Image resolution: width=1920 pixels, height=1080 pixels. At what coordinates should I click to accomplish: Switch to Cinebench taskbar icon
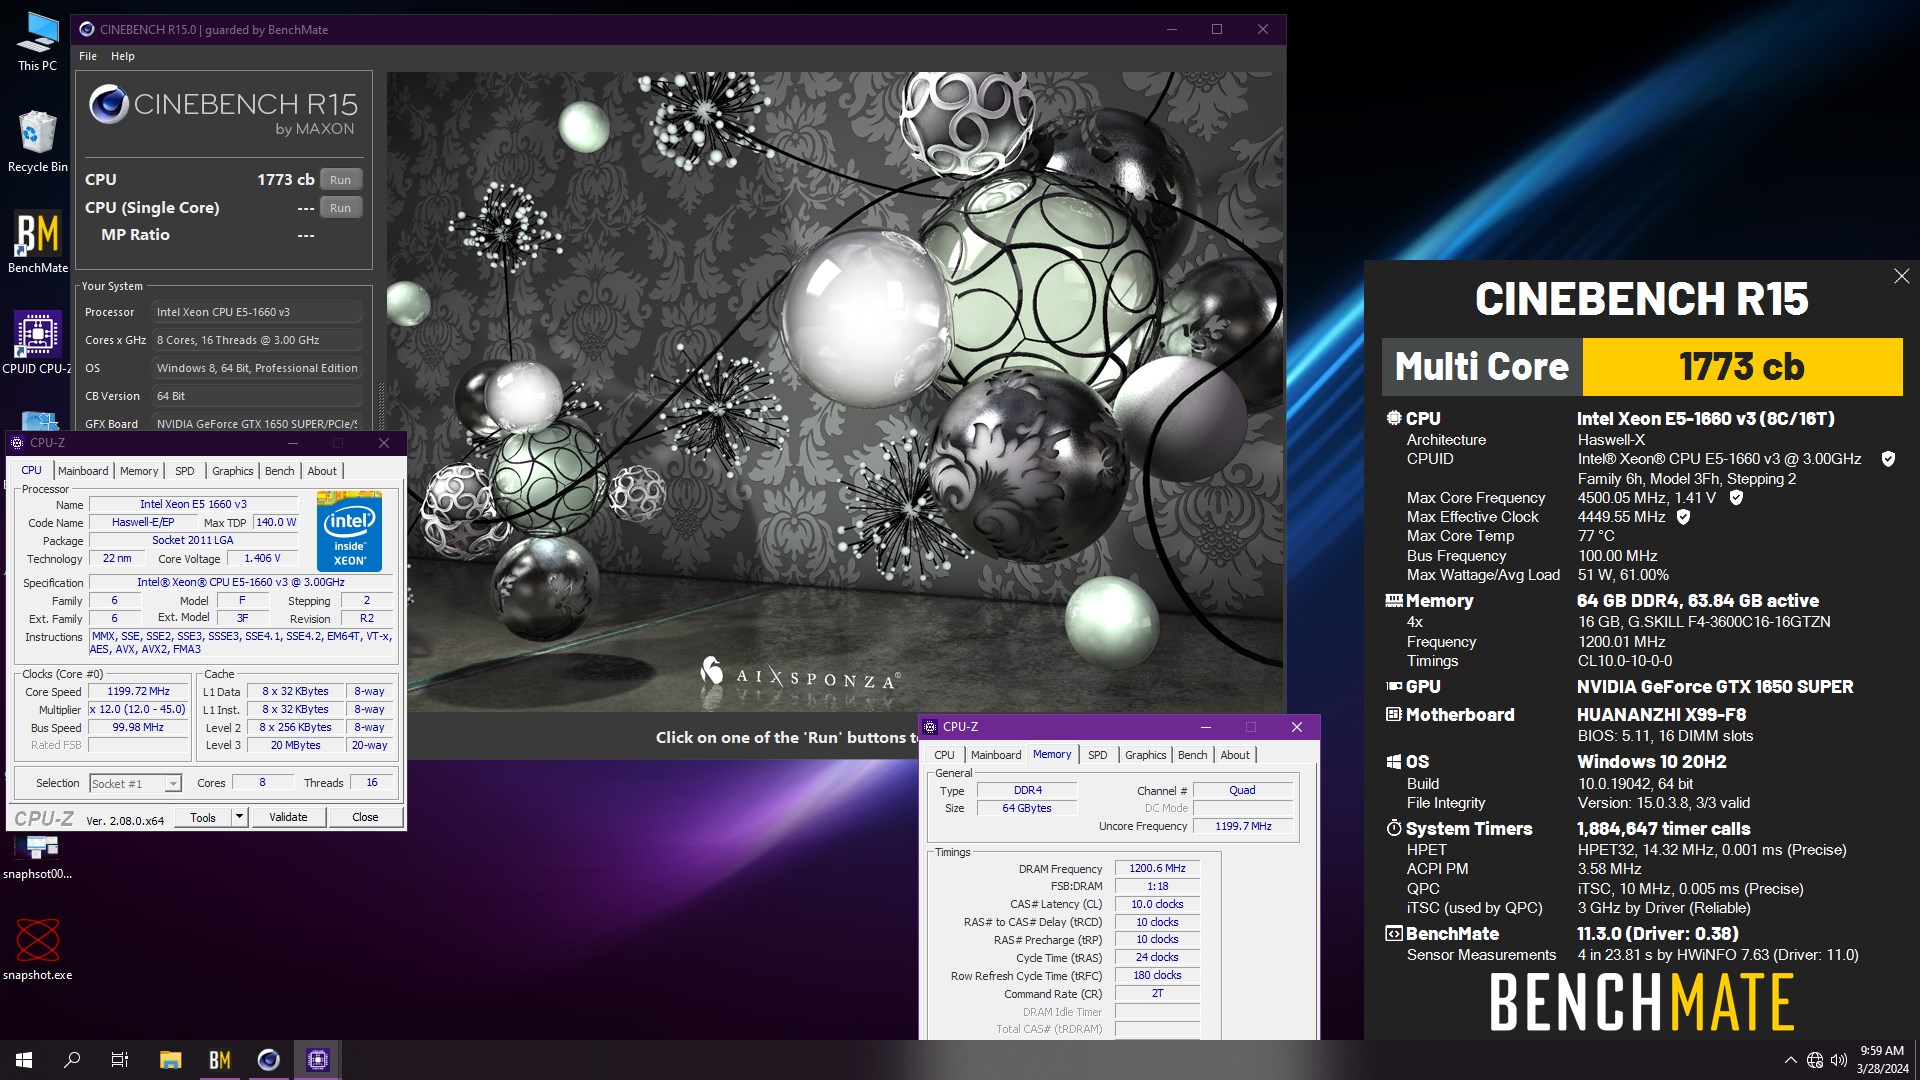[268, 1060]
